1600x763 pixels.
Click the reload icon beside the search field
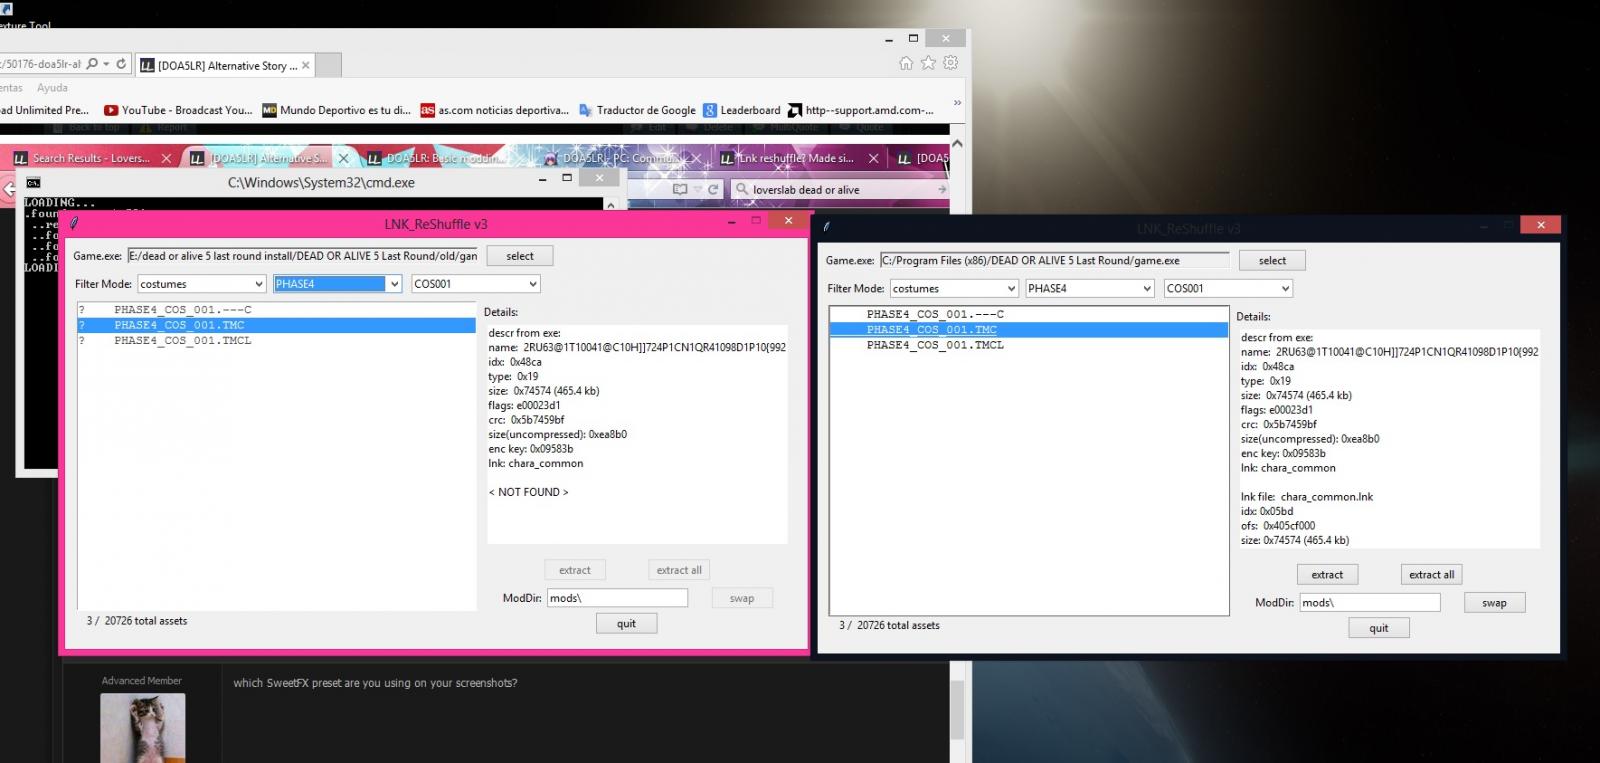click(713, 189)
